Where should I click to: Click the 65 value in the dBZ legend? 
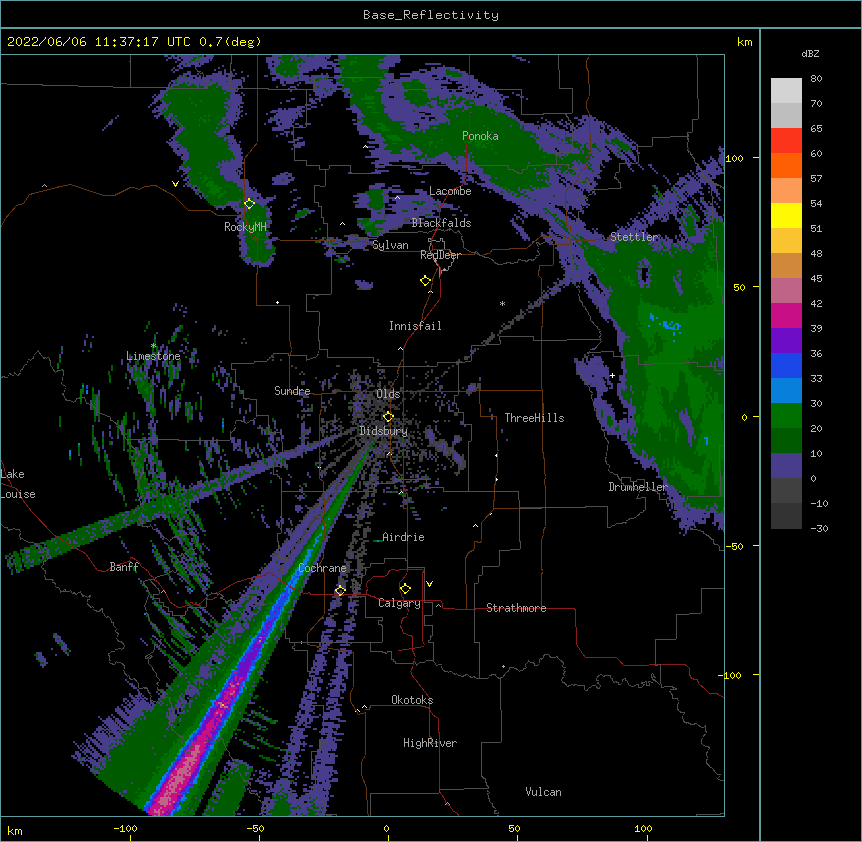point(816,128)
